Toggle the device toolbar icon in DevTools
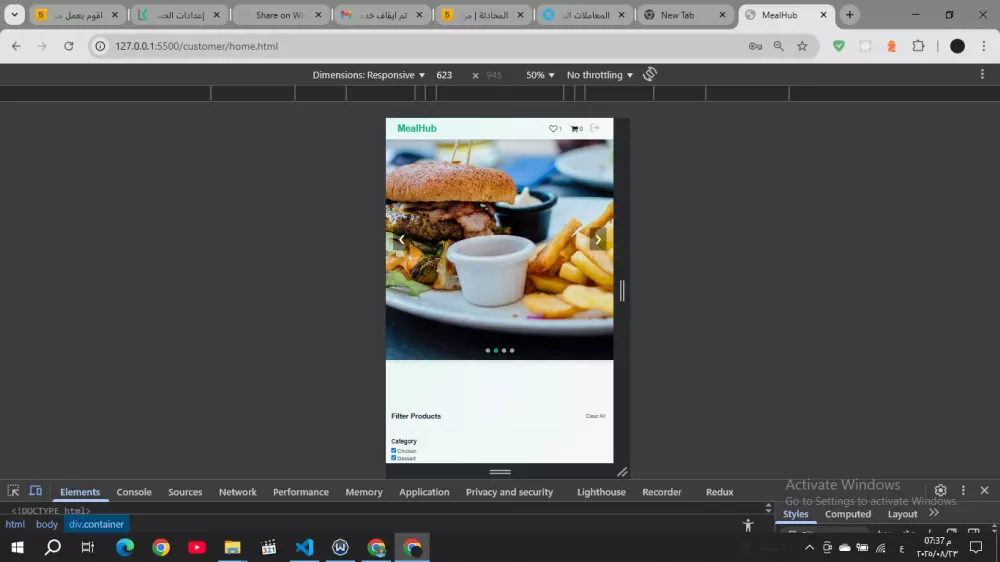The image size is (1000, 562). [x=36, y=491]
